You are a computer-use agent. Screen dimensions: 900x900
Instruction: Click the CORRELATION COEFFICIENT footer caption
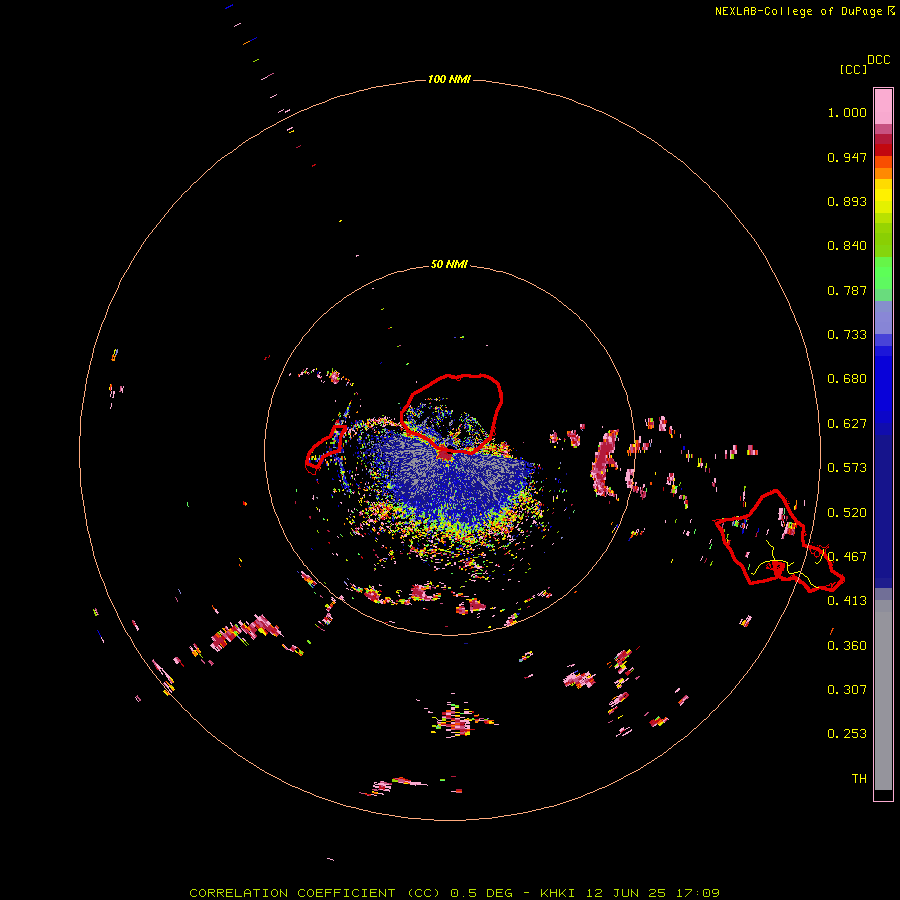455,893
